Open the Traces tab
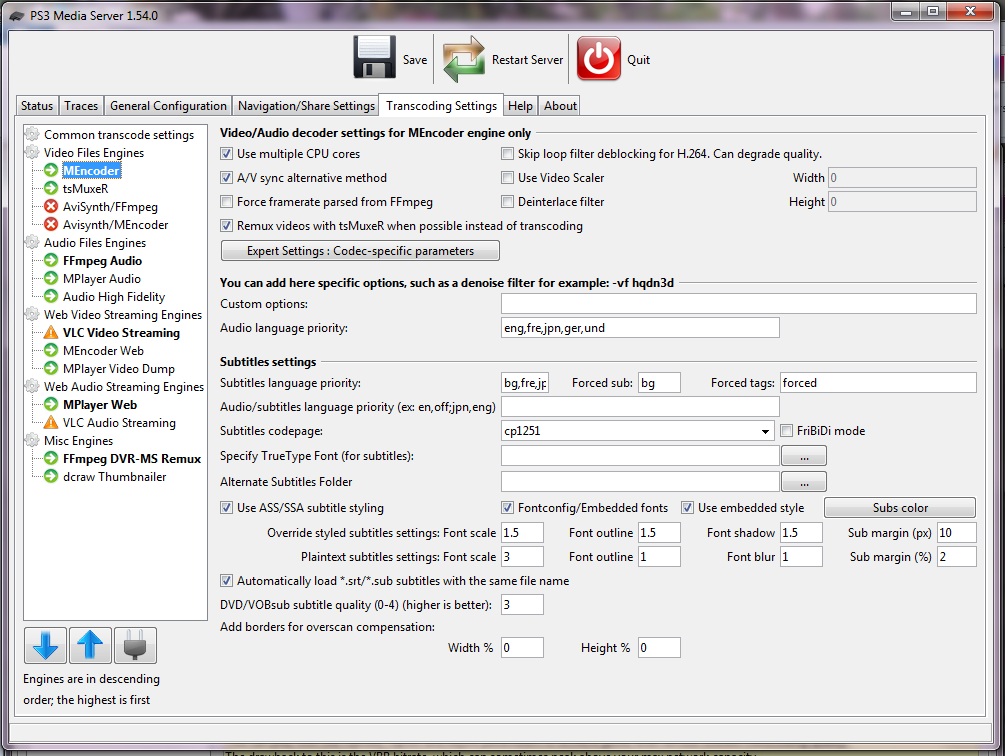 pyautogui.click(x=81, y=105)
